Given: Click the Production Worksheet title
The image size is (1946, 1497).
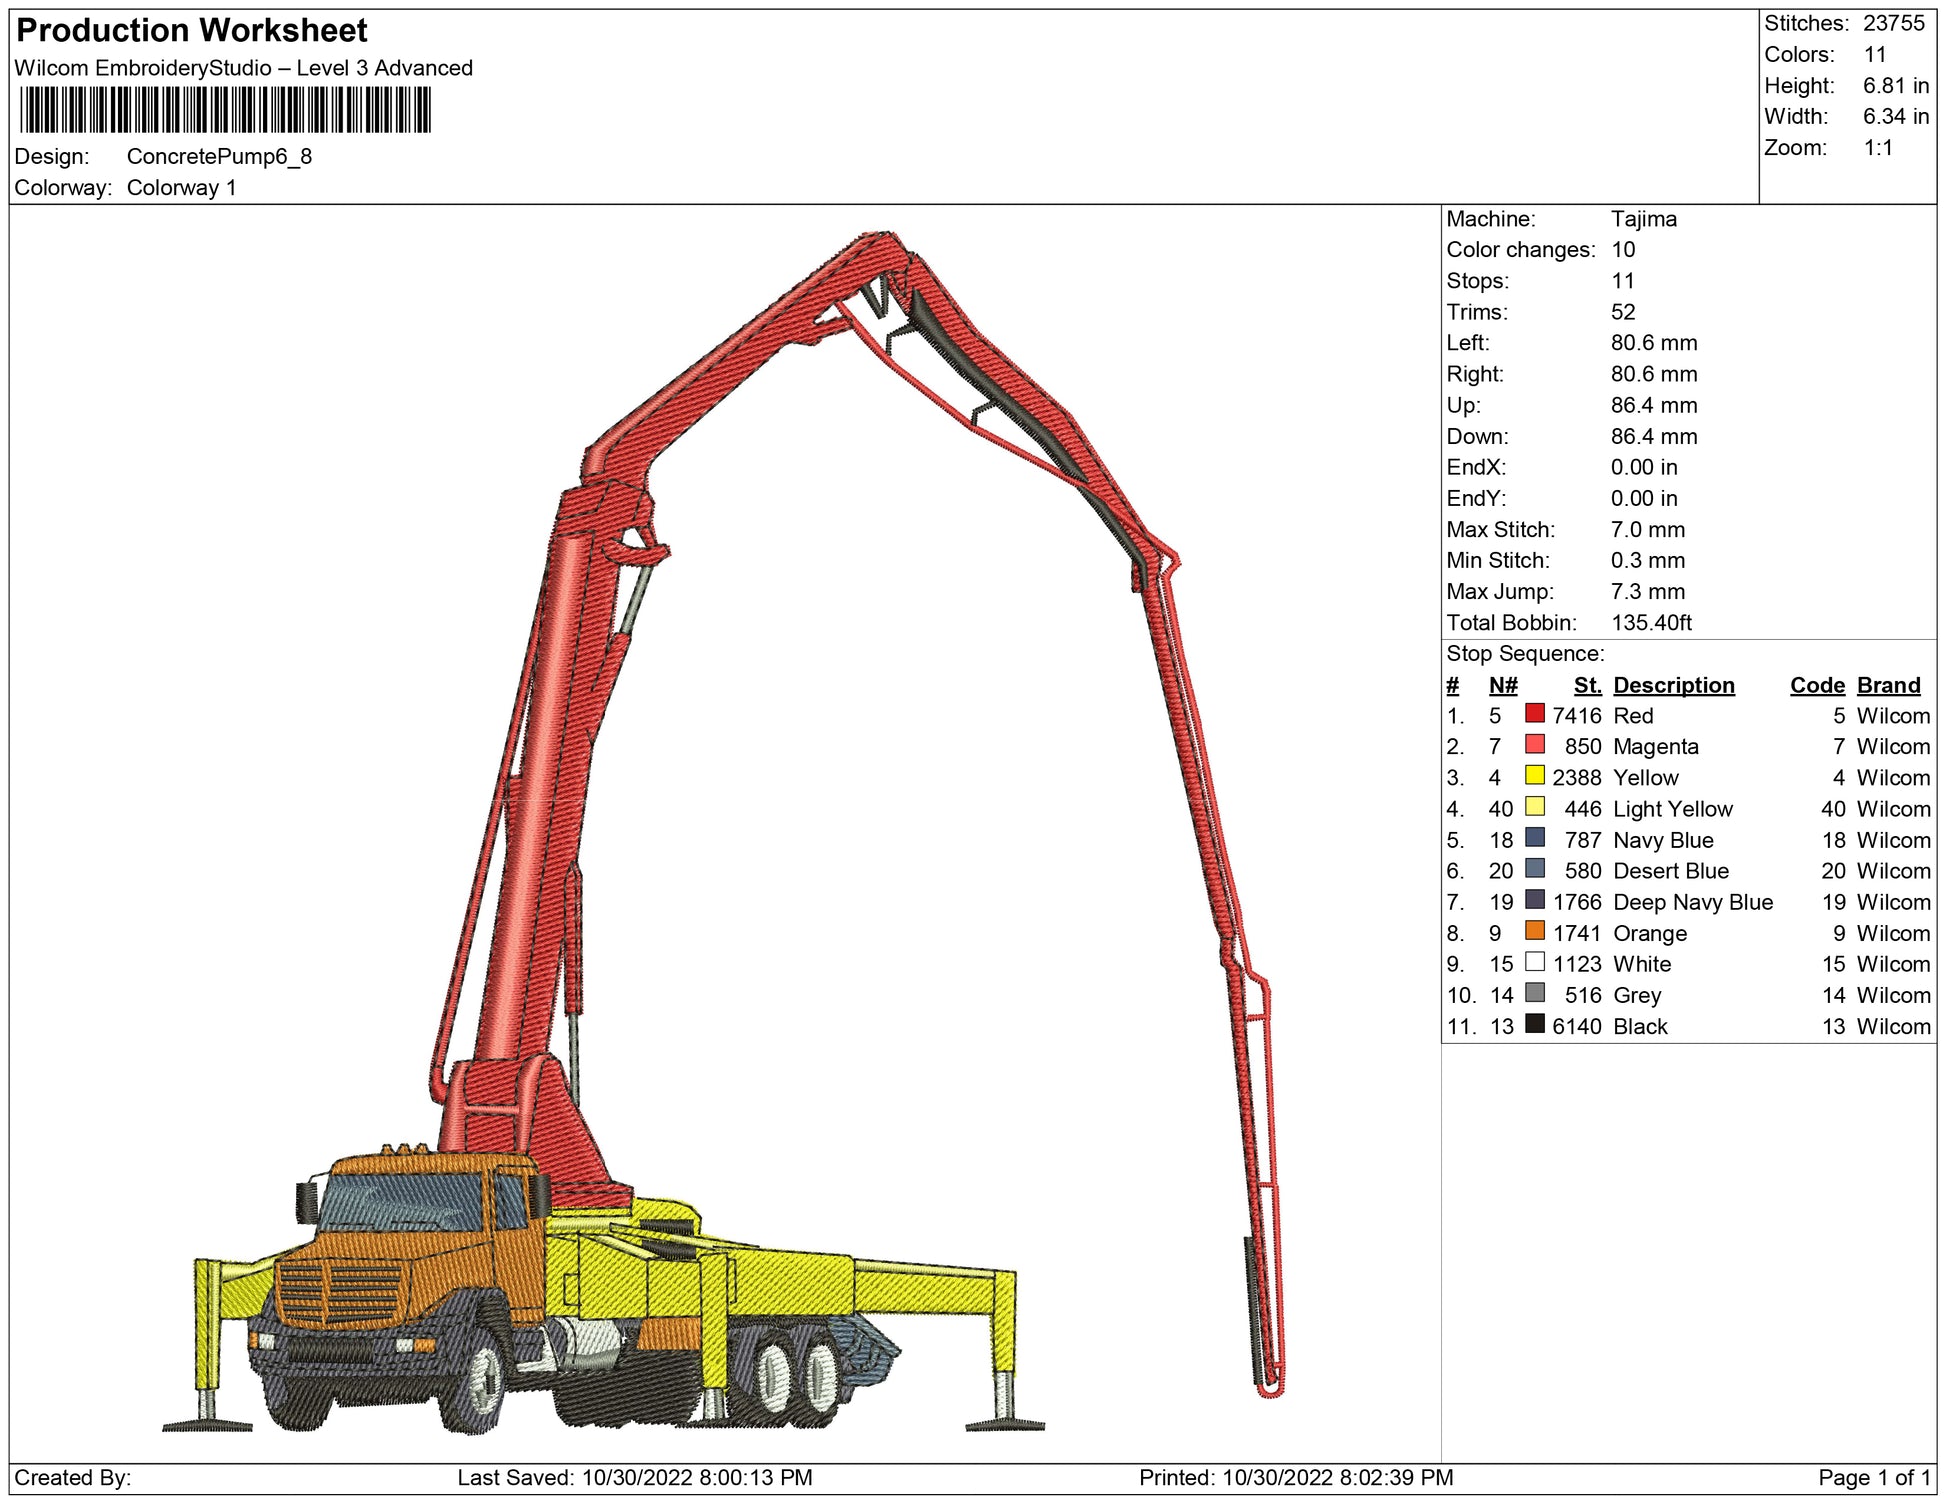Looking at the screenshot, I should (x=192, y=31).
